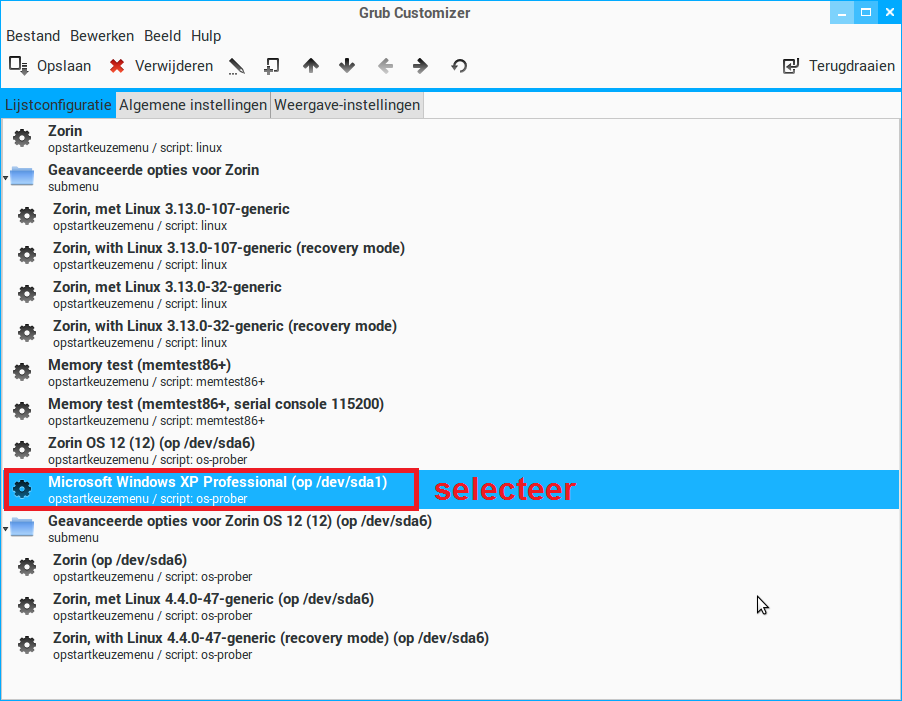This screenshot has height=701, width=902.
Task: Select Microsoft Windows XP Professional (op /dev/sda1)
Action: coord(217,482)
